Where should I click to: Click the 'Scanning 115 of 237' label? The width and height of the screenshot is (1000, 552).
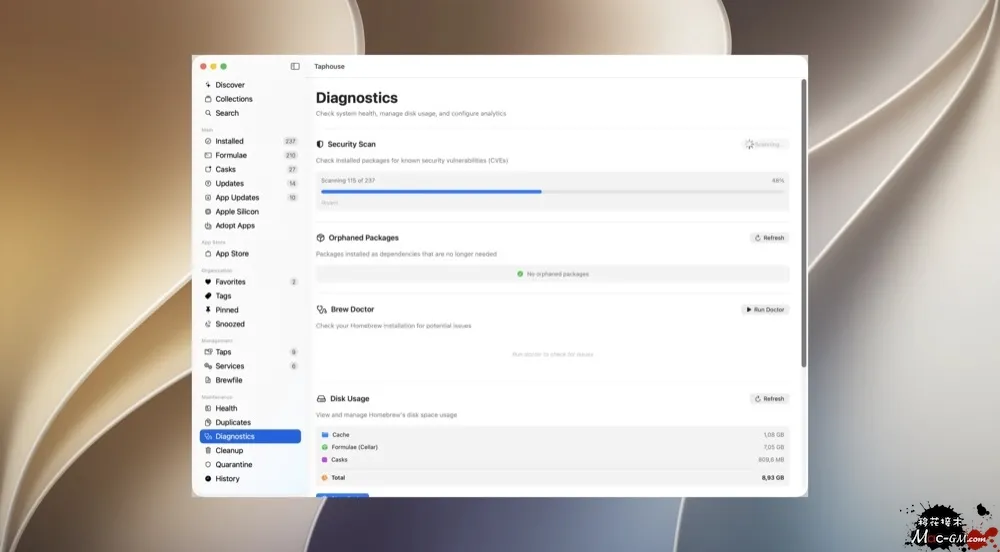pyautogui.click(x=348, y=180)
